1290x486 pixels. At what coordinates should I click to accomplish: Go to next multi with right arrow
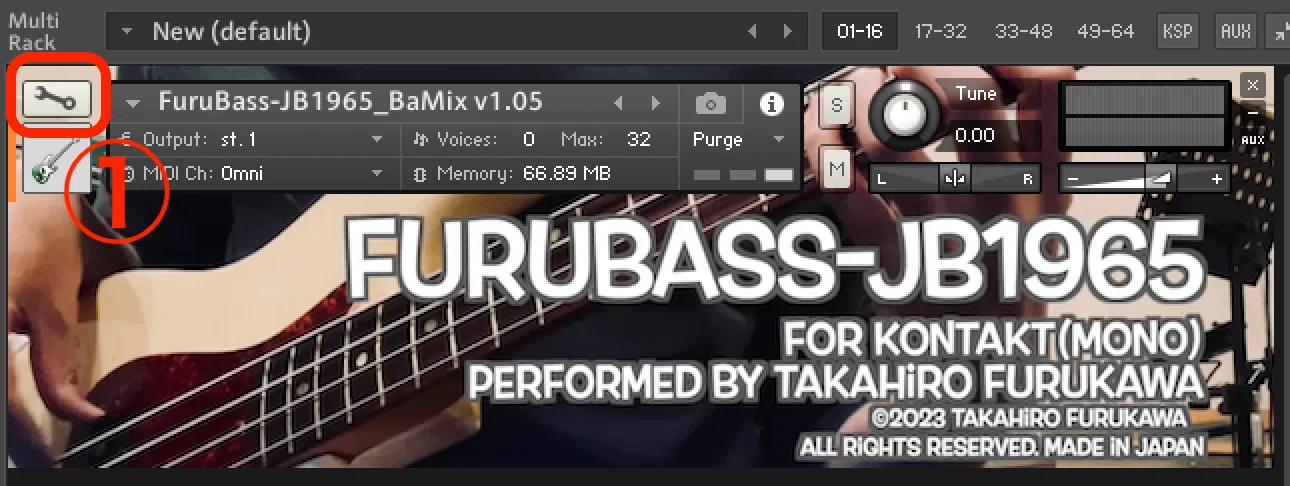(x=789, y=31)
